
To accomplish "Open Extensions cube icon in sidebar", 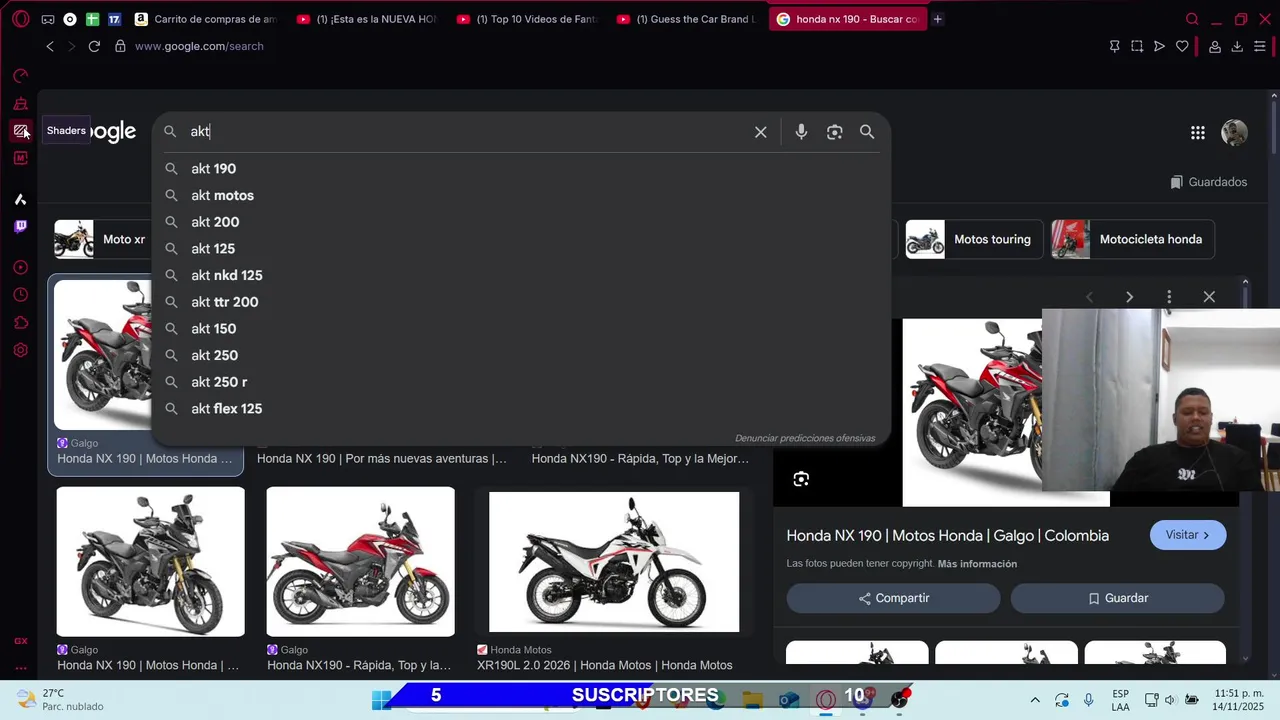I will tap(20, 323).
